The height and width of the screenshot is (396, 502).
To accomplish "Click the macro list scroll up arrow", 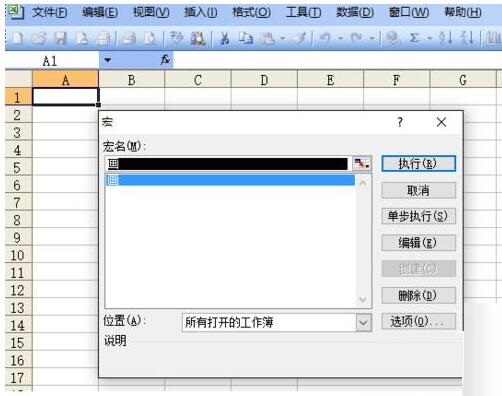I will coord(363,183).
